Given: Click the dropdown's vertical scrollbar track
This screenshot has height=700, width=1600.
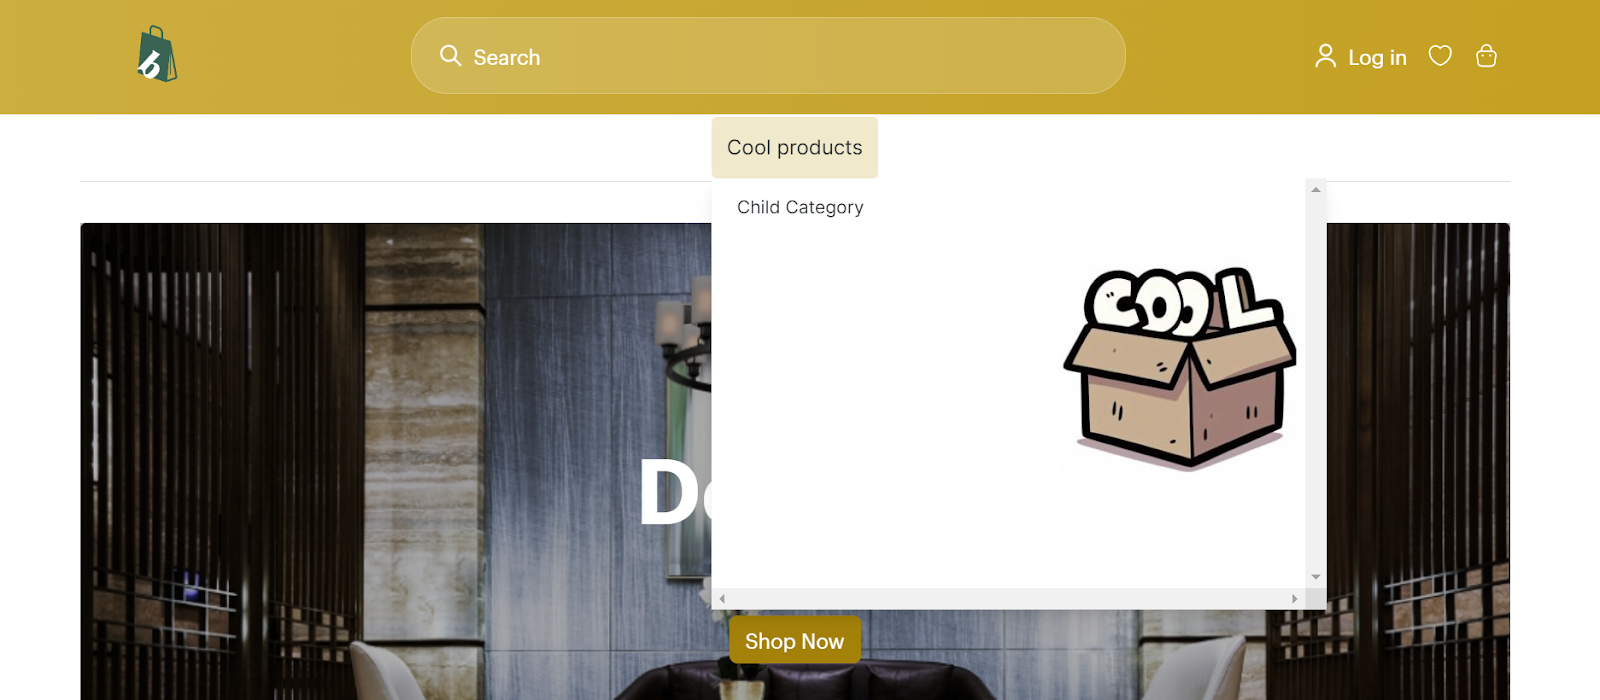Looking at the screenshot, I should [1316, 383].
